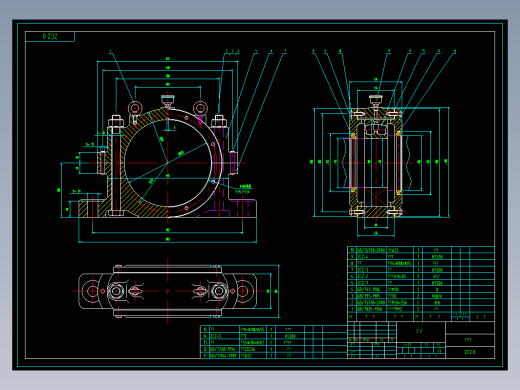Click the HT200 material cell in the ZCZ-4 row
520x390 pixels.
tap(437, 257)
